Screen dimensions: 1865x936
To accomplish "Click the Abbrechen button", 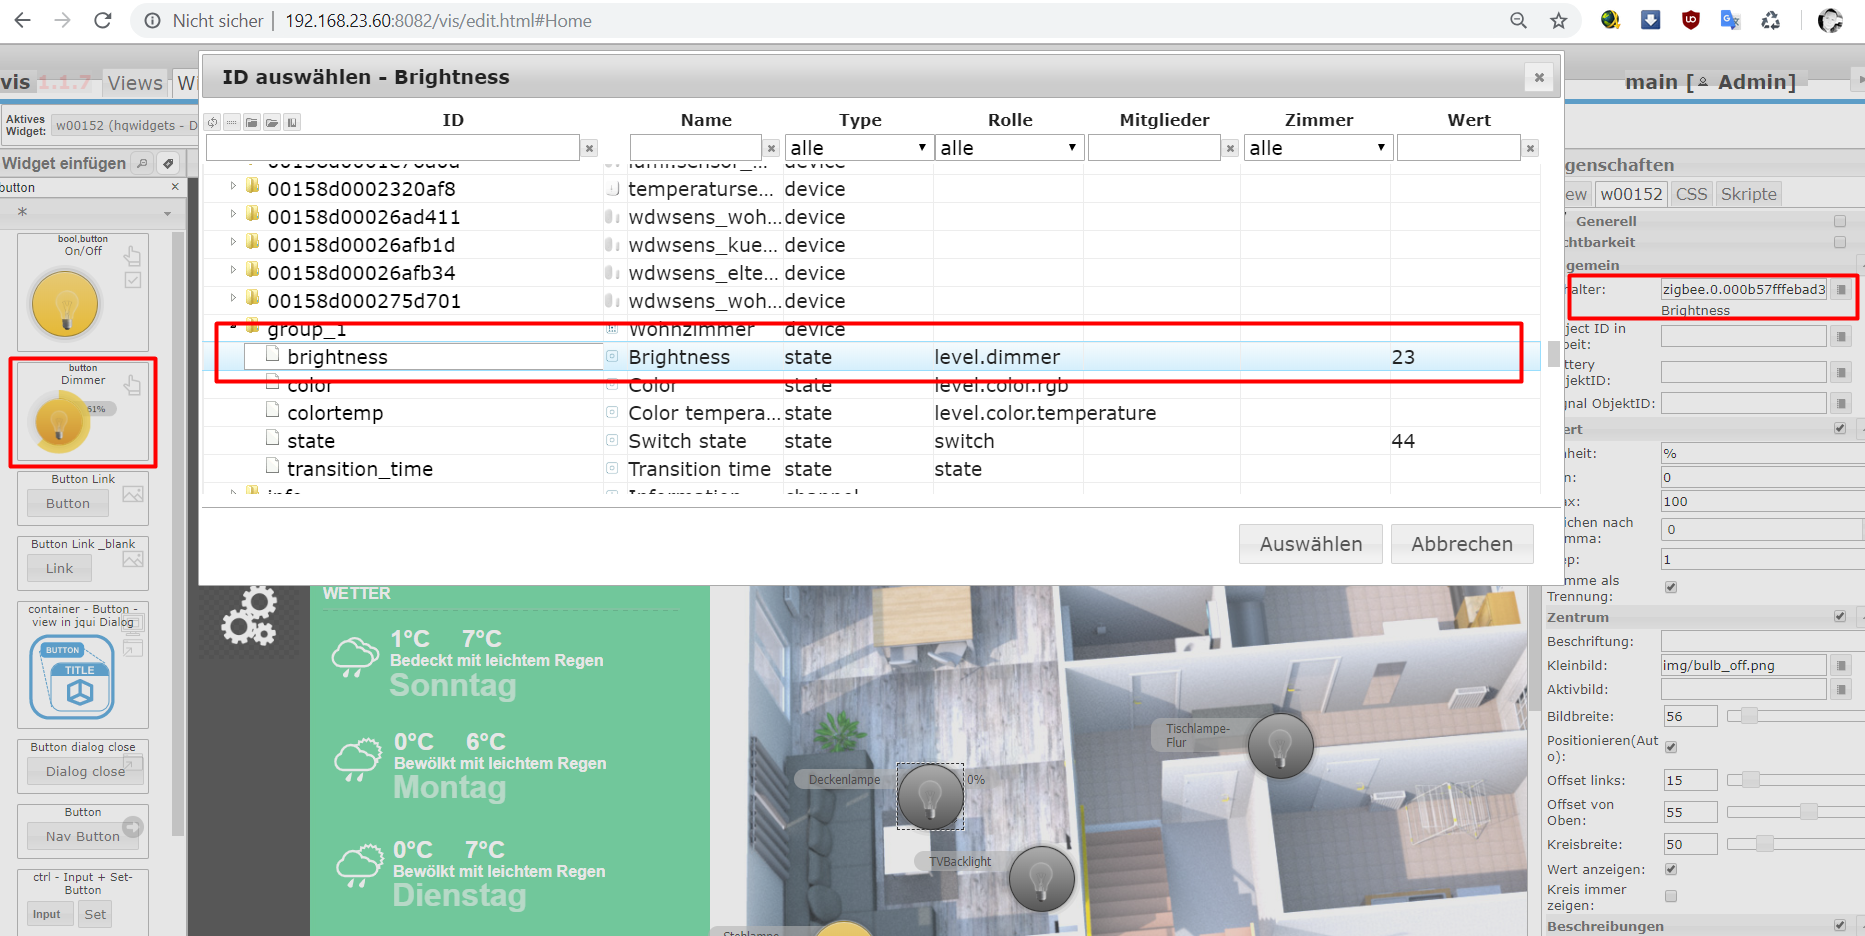I will click(1461, 544).
